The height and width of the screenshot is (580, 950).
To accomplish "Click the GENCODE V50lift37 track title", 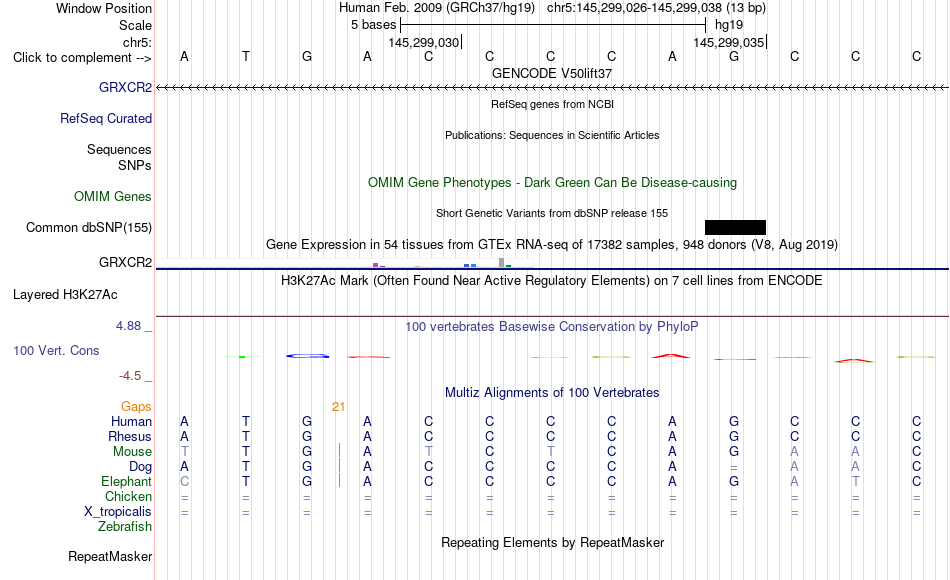I will pyautogui.click(x=552, y=73).
